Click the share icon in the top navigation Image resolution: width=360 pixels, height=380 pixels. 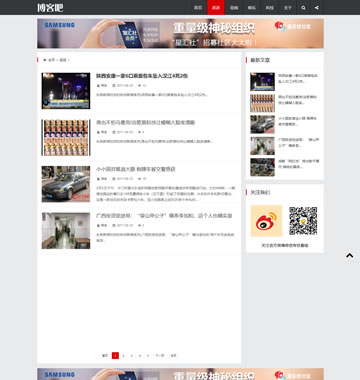click(x=317, y=8)
